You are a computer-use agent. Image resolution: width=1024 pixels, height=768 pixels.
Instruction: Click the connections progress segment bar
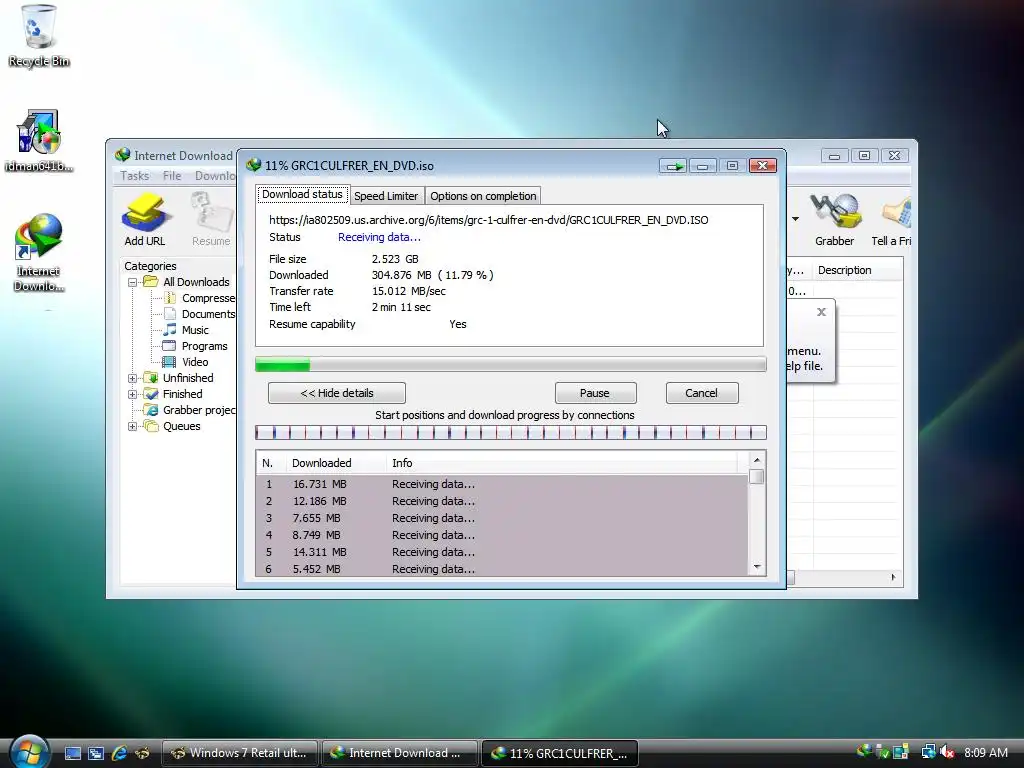point(511,432)
